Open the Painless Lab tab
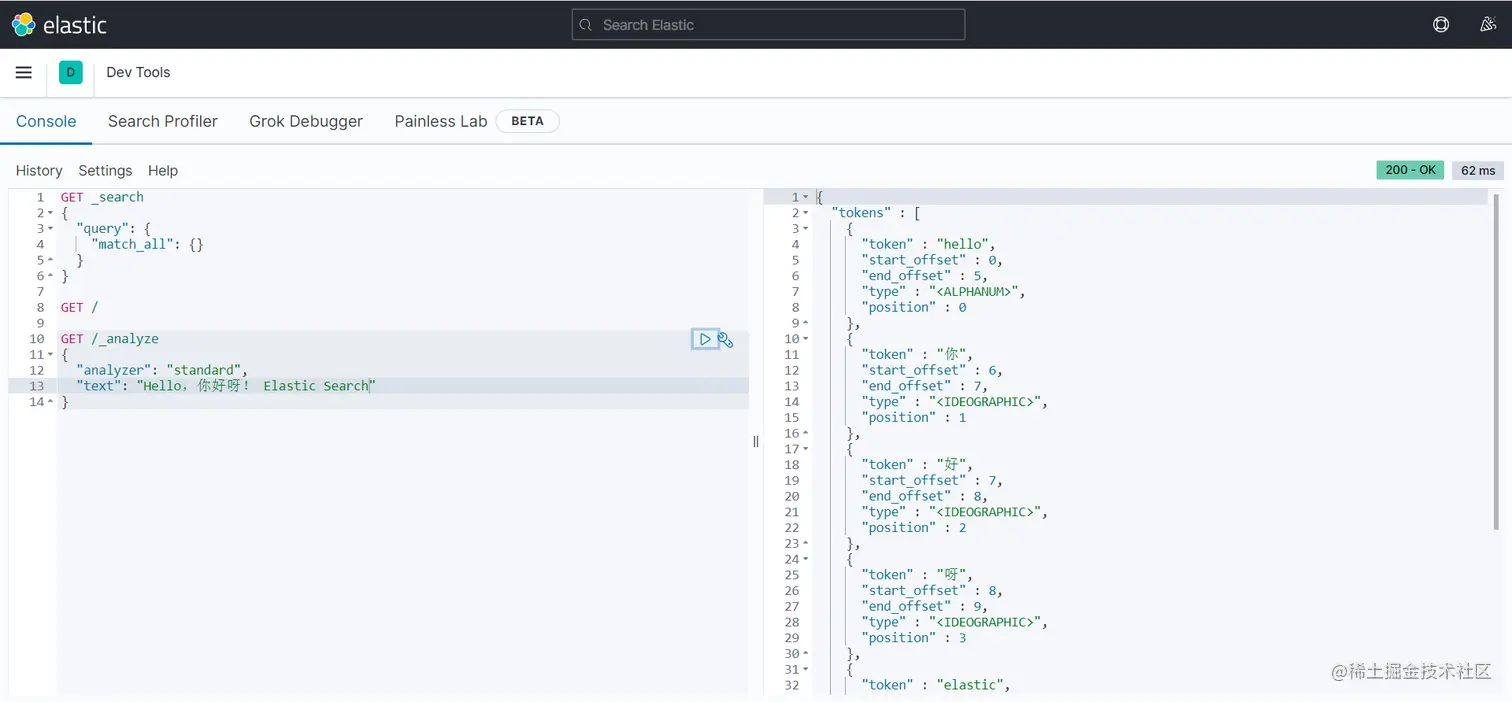The width and height of the screenshot is (1512, 702). [x=441, y=121]
